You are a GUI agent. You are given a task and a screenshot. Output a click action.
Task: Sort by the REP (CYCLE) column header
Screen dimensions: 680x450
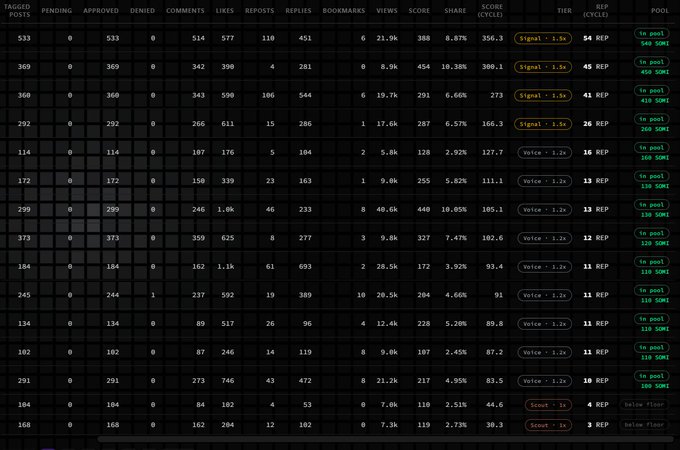(596, 10)
